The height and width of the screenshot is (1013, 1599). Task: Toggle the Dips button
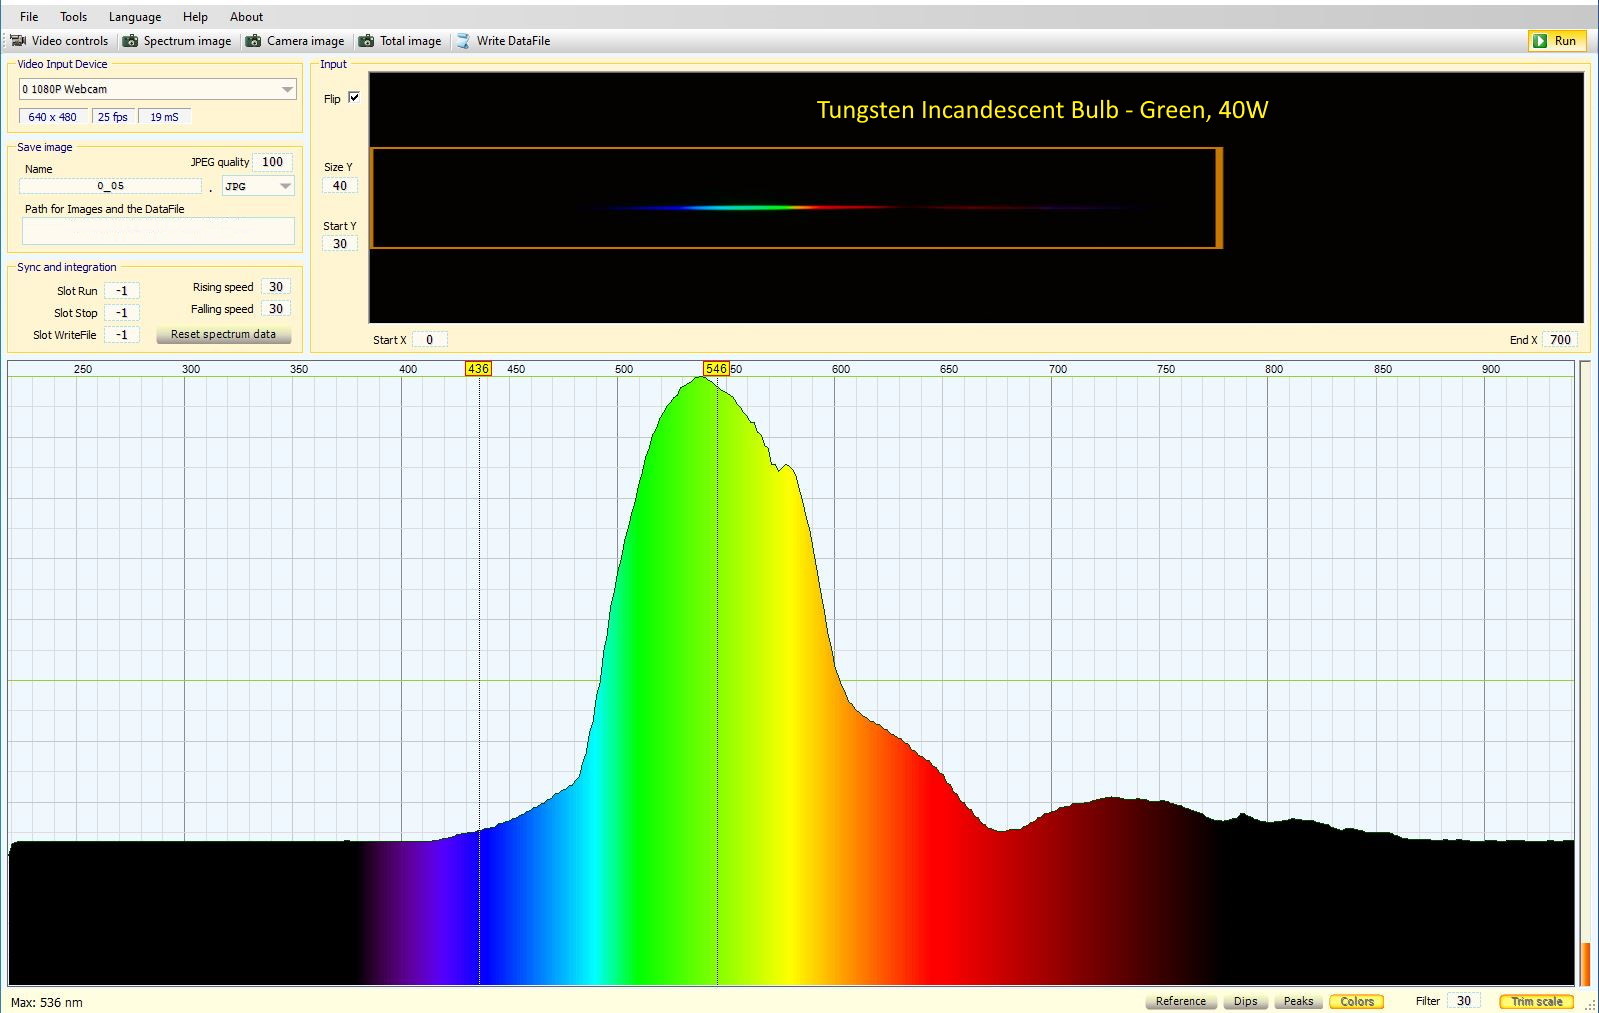click(1246, 1001)
